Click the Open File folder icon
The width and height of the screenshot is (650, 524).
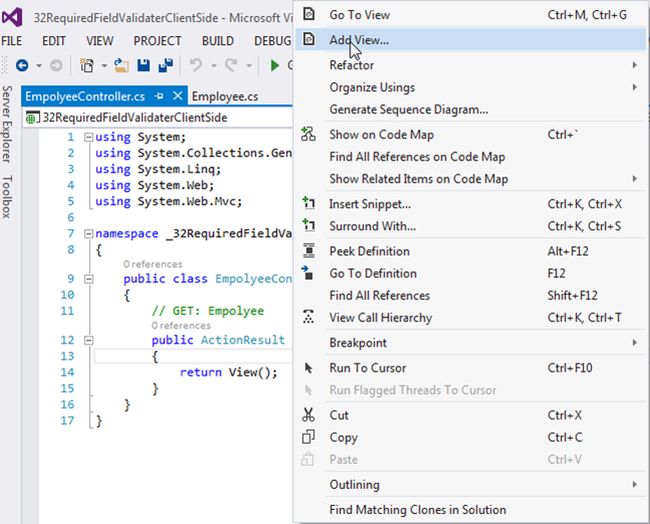[121, 66]
